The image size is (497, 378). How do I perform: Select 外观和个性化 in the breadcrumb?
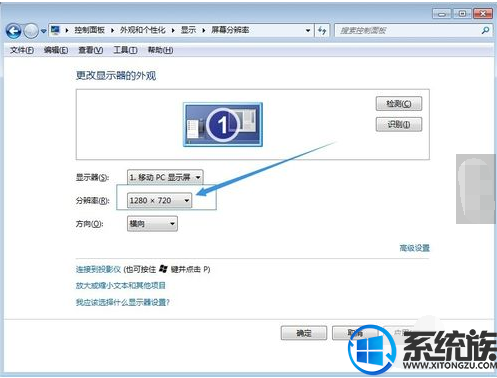(x=143, y=30)
